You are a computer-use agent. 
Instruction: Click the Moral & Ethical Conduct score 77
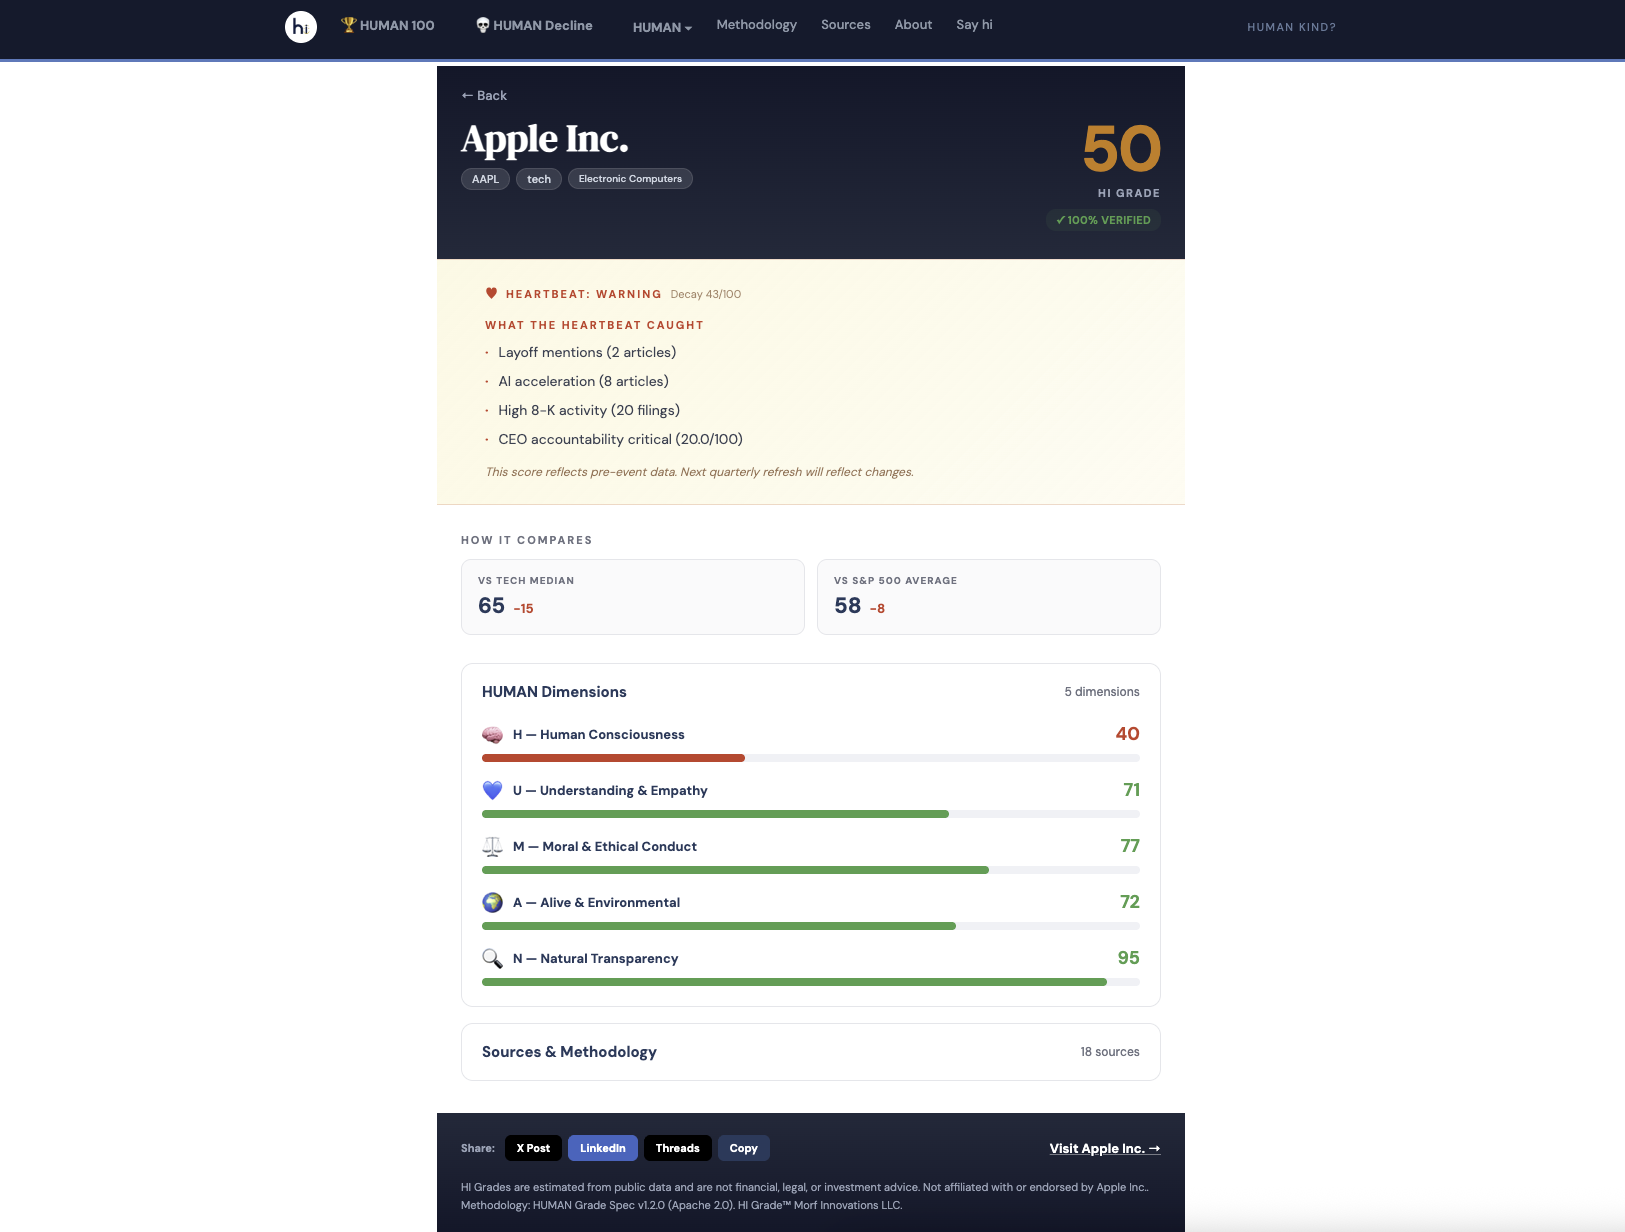point(1130,846)
